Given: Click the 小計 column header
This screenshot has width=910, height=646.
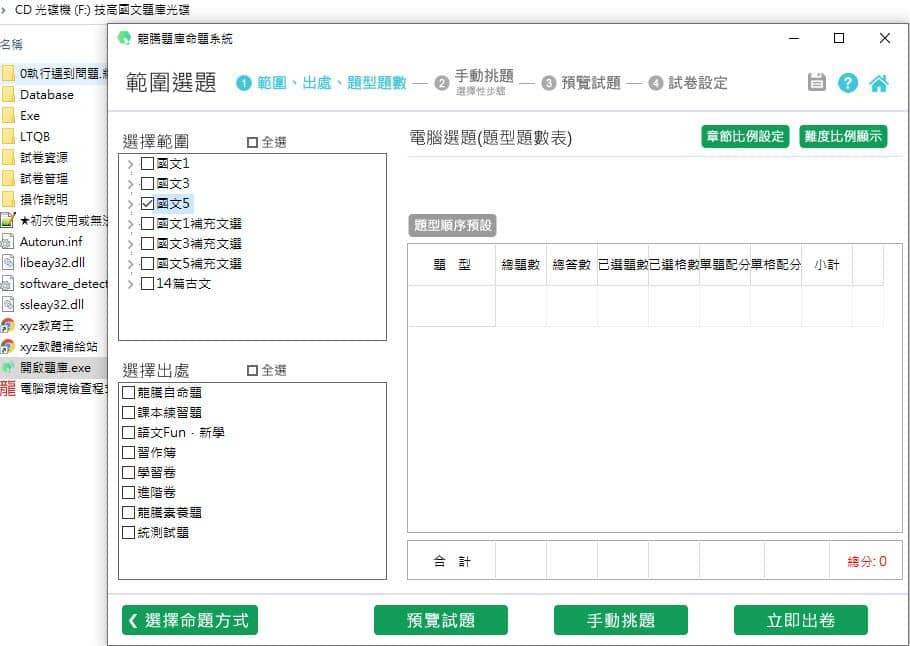Looking at the screenshot, I should (x=827, y=265).
